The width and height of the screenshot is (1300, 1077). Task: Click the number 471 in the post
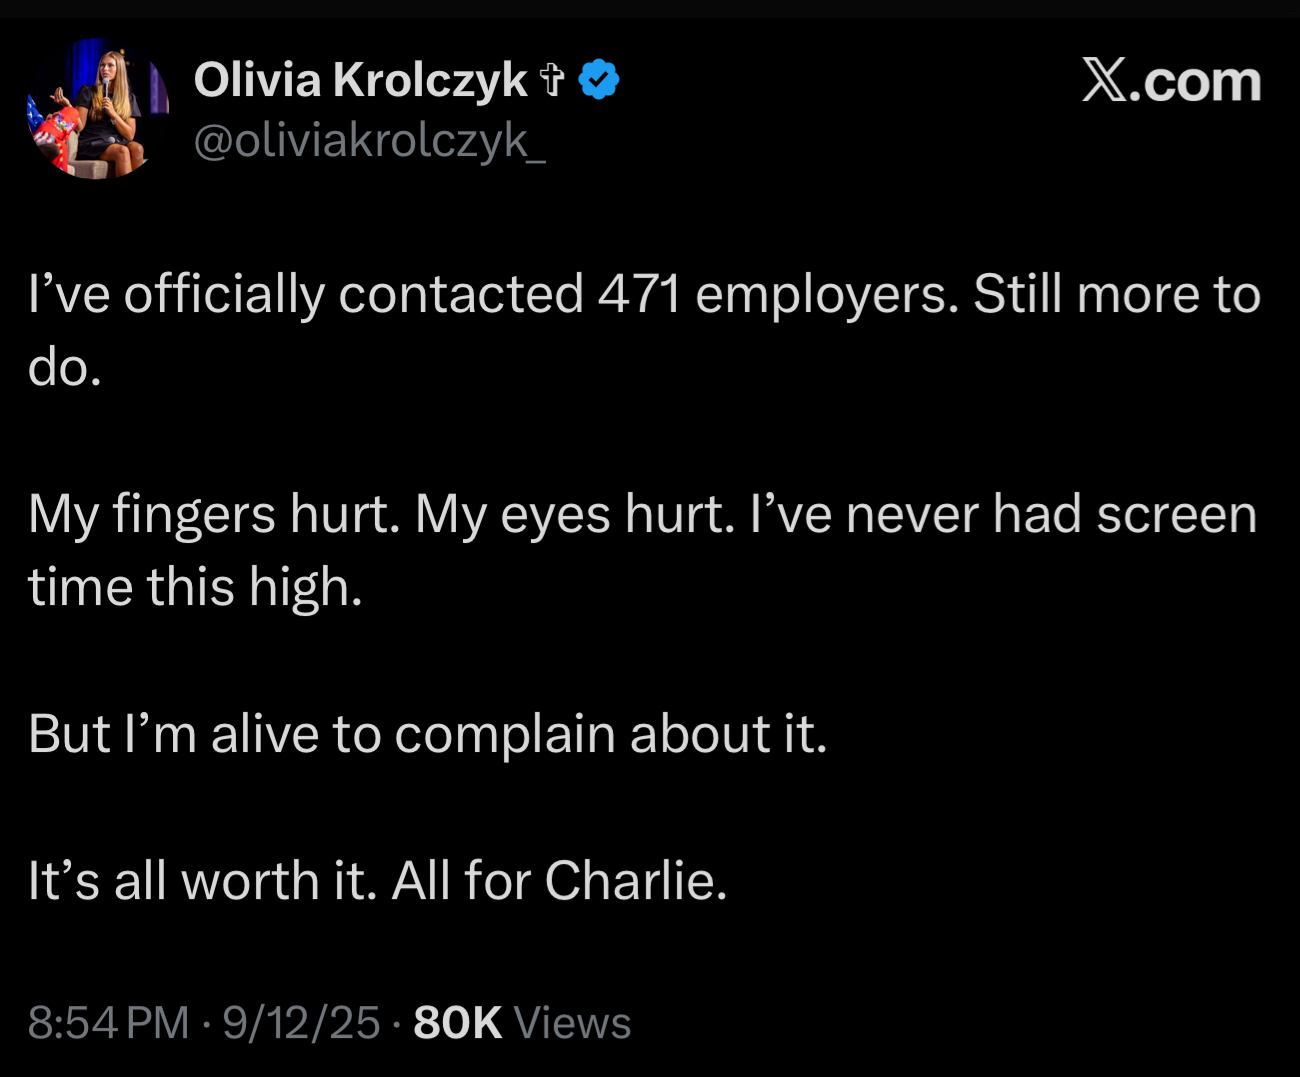tap(639, 295)
